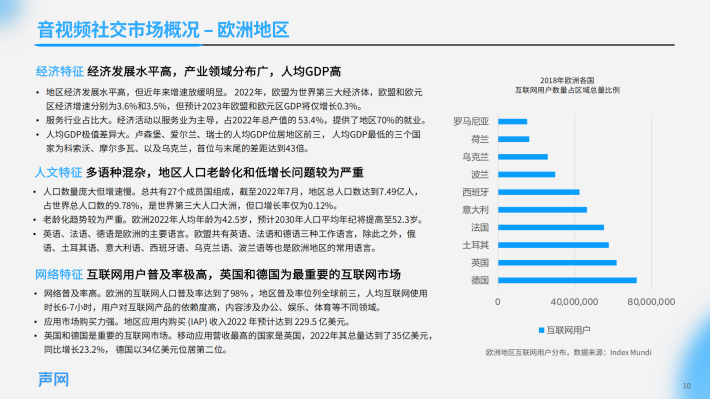Click page number 10 at bottom right
This screenshot has height=399, width=710.
tap(686, 386)
